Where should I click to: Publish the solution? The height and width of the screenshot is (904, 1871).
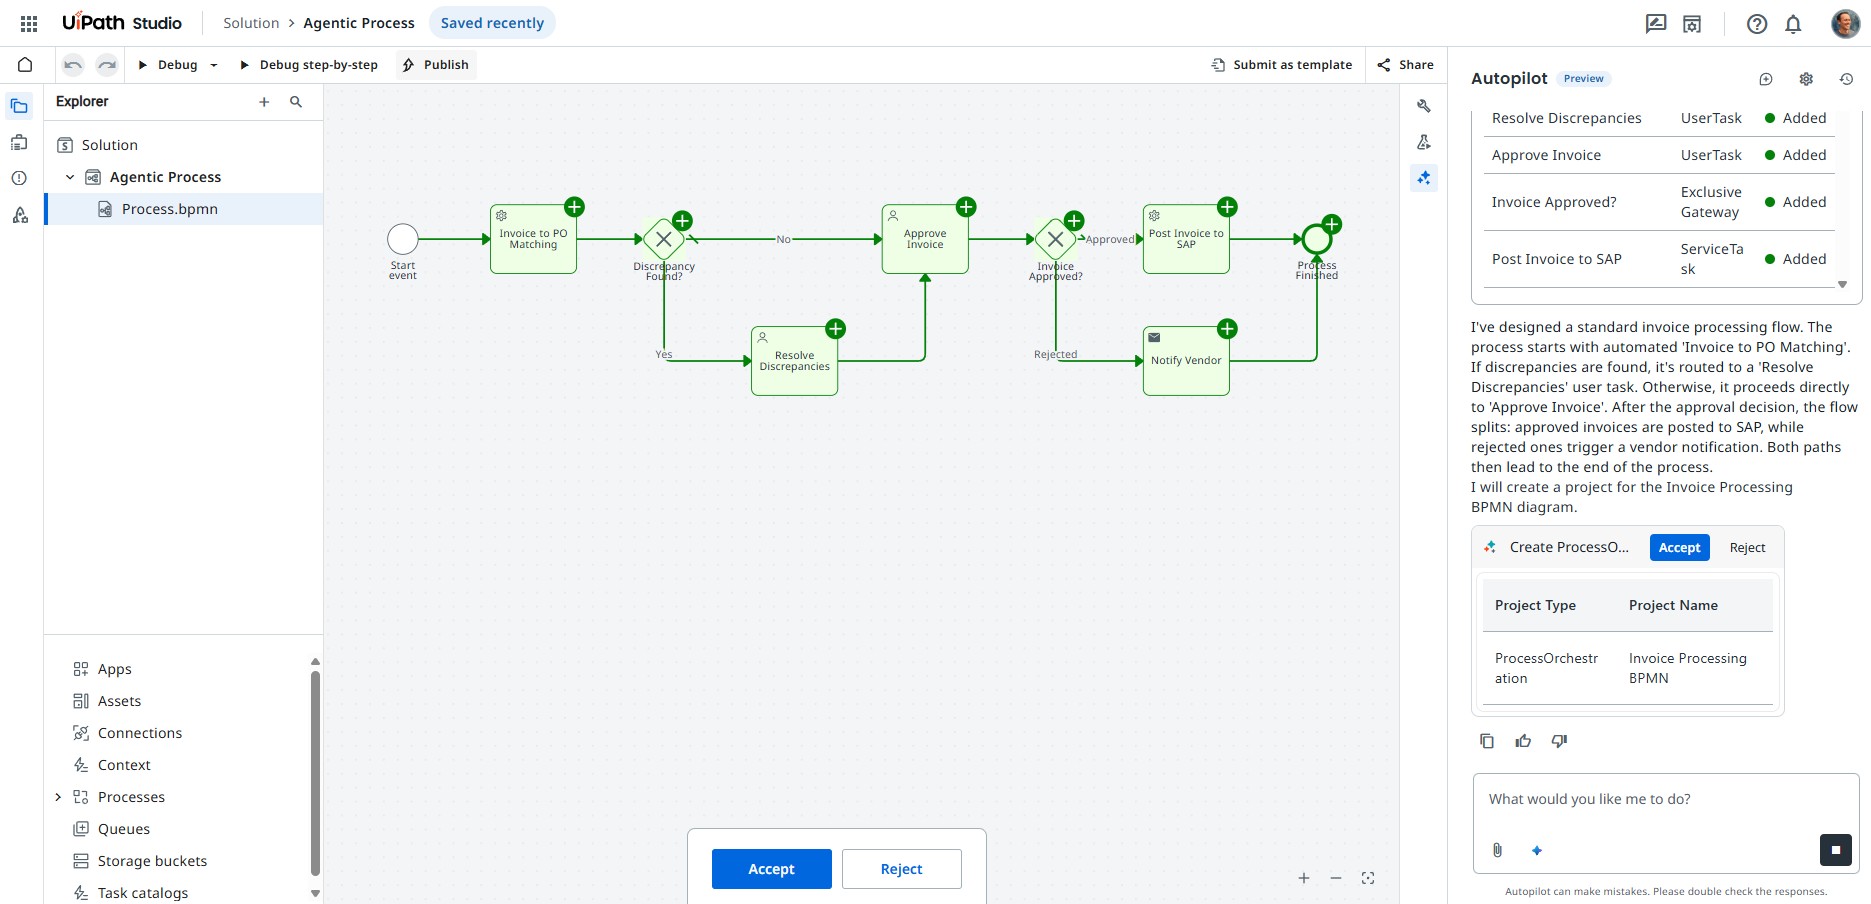tap(436, 65)
